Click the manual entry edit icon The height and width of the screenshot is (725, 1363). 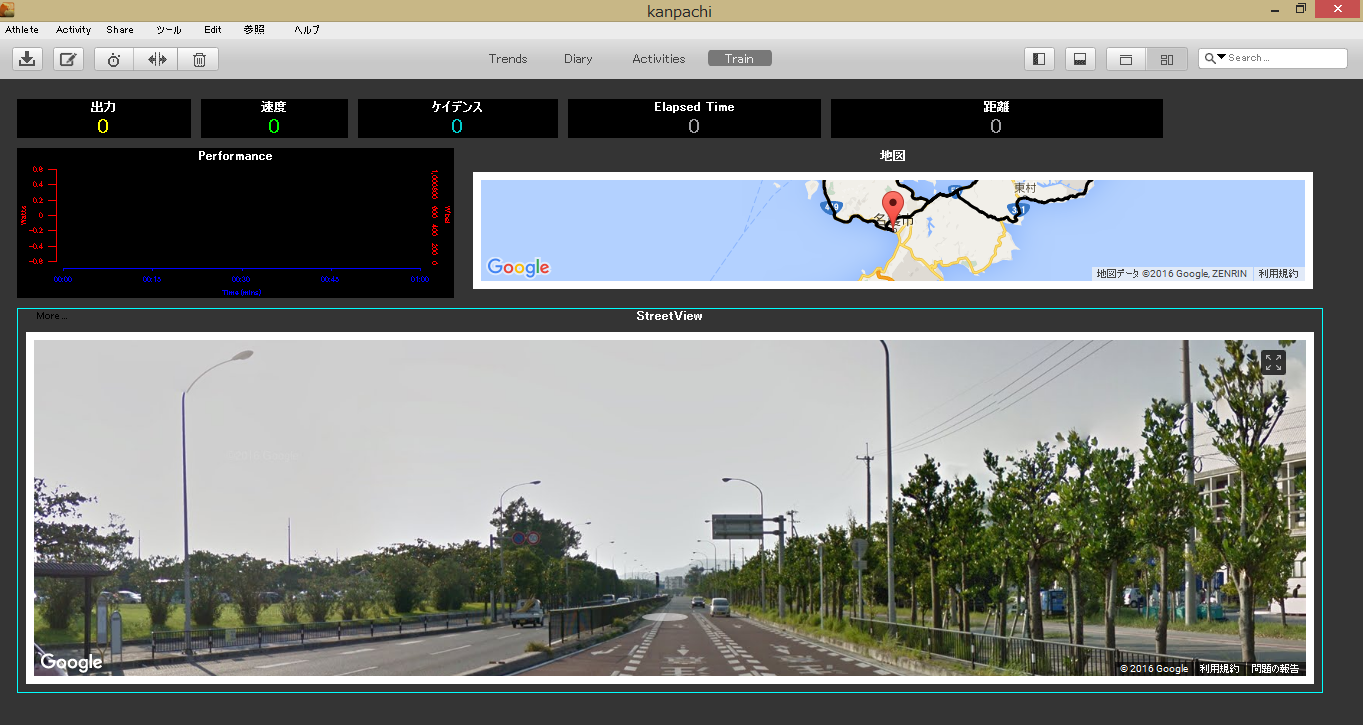[x=68, y=59]
